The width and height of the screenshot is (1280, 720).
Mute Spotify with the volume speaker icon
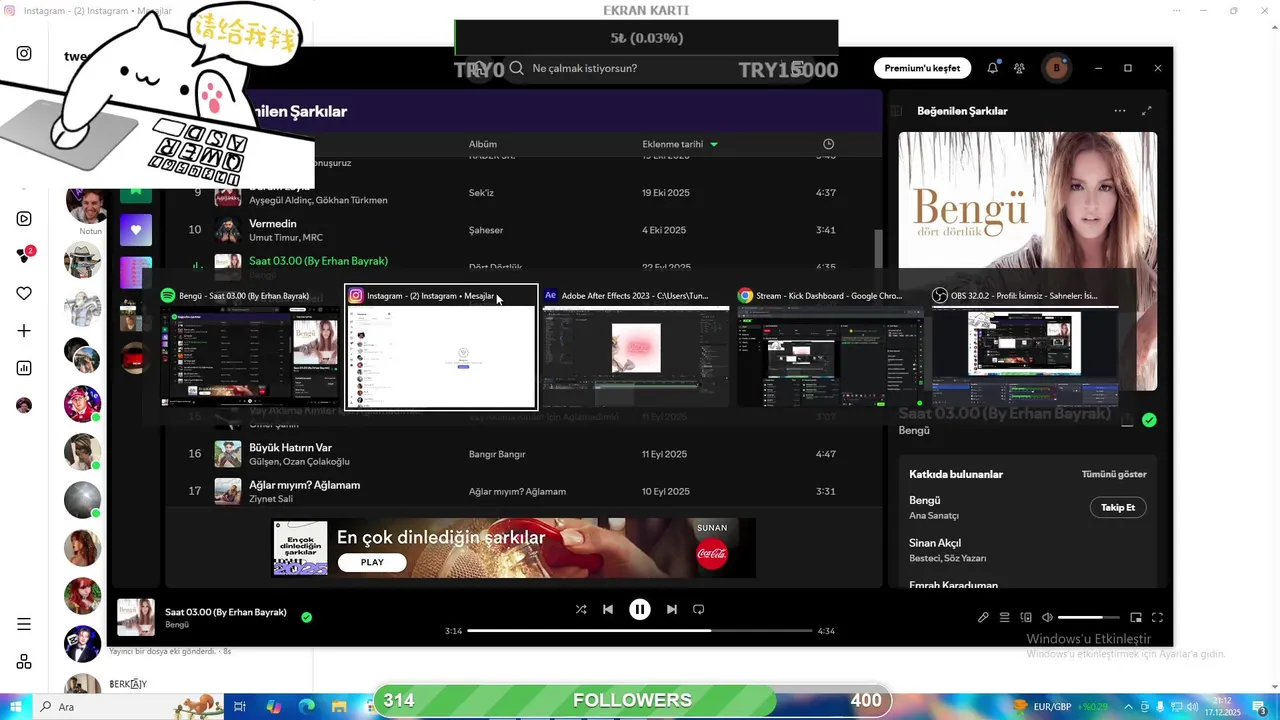1047,618
